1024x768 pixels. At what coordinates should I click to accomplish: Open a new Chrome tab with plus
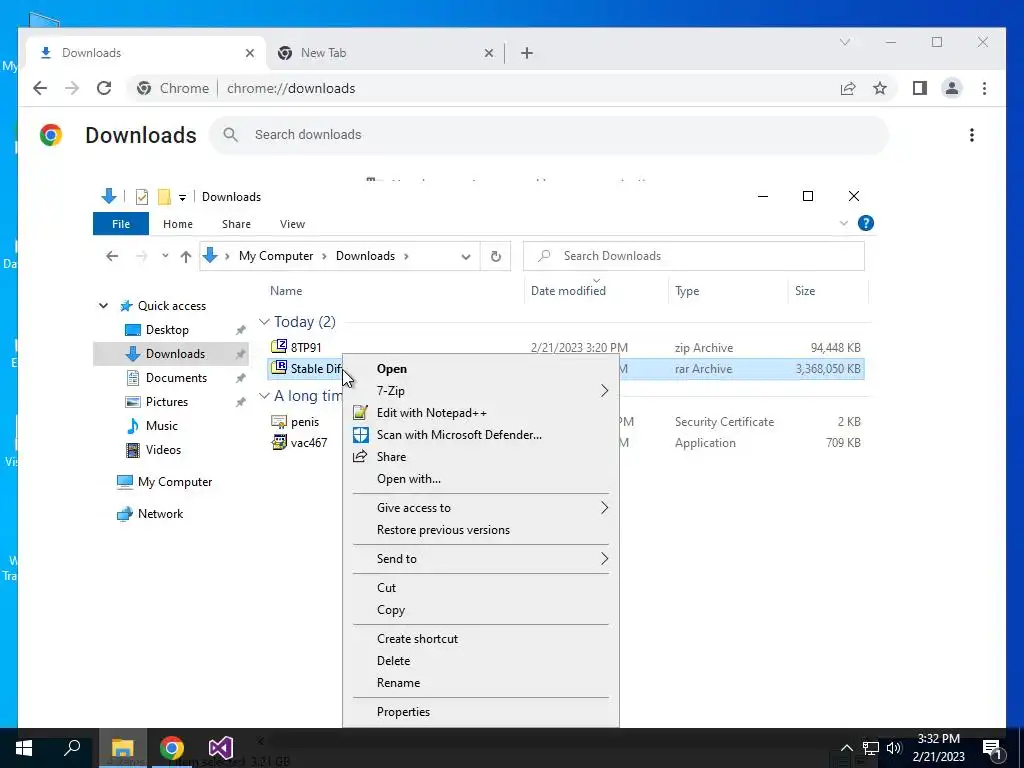(527, 53)
